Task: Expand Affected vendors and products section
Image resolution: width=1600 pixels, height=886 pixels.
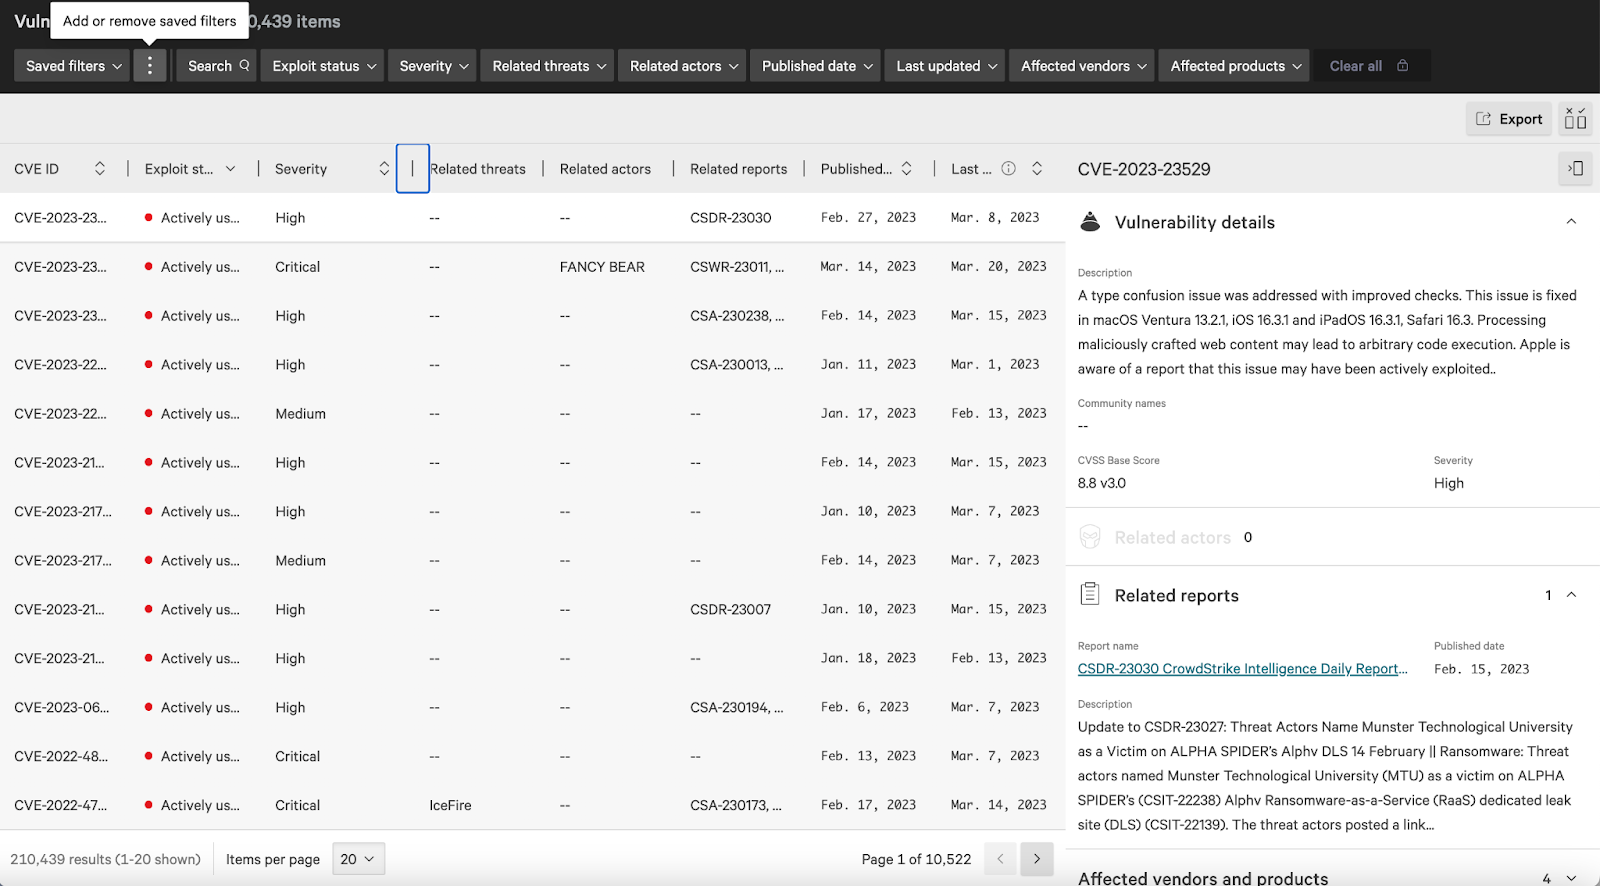Action: (x=1571, y=878)
